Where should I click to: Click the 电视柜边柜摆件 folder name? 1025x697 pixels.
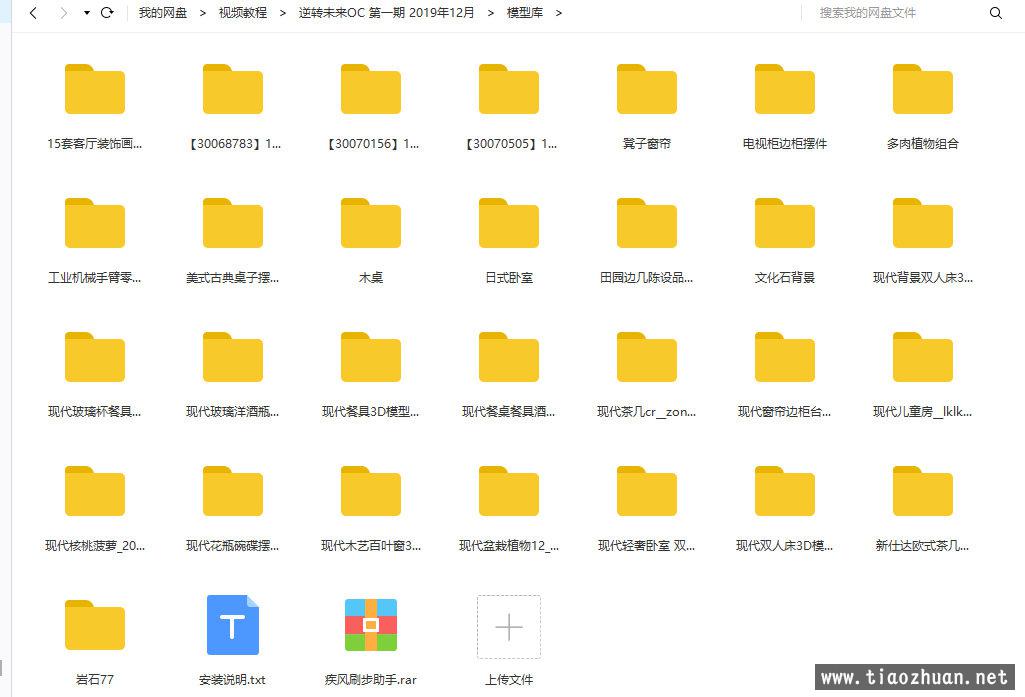click(784, 144)
